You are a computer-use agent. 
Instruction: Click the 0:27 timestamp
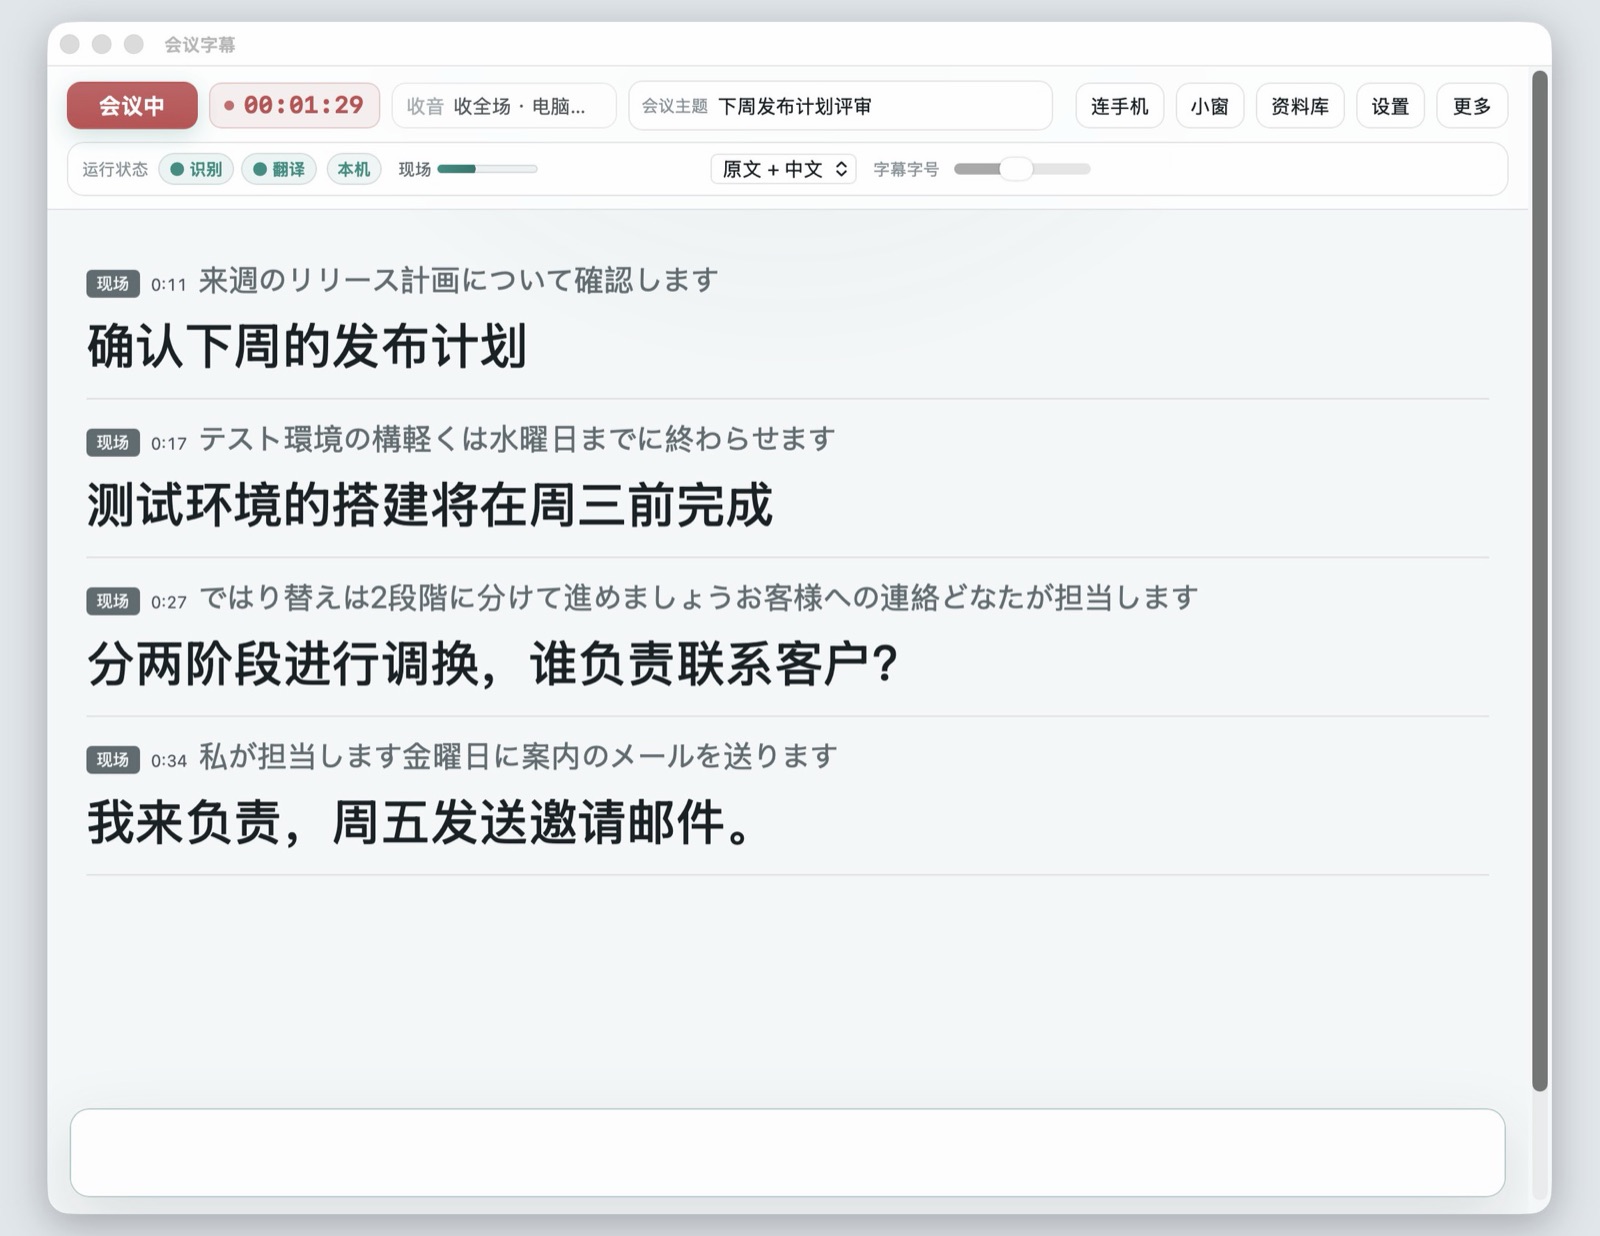(x=169, y=602)
